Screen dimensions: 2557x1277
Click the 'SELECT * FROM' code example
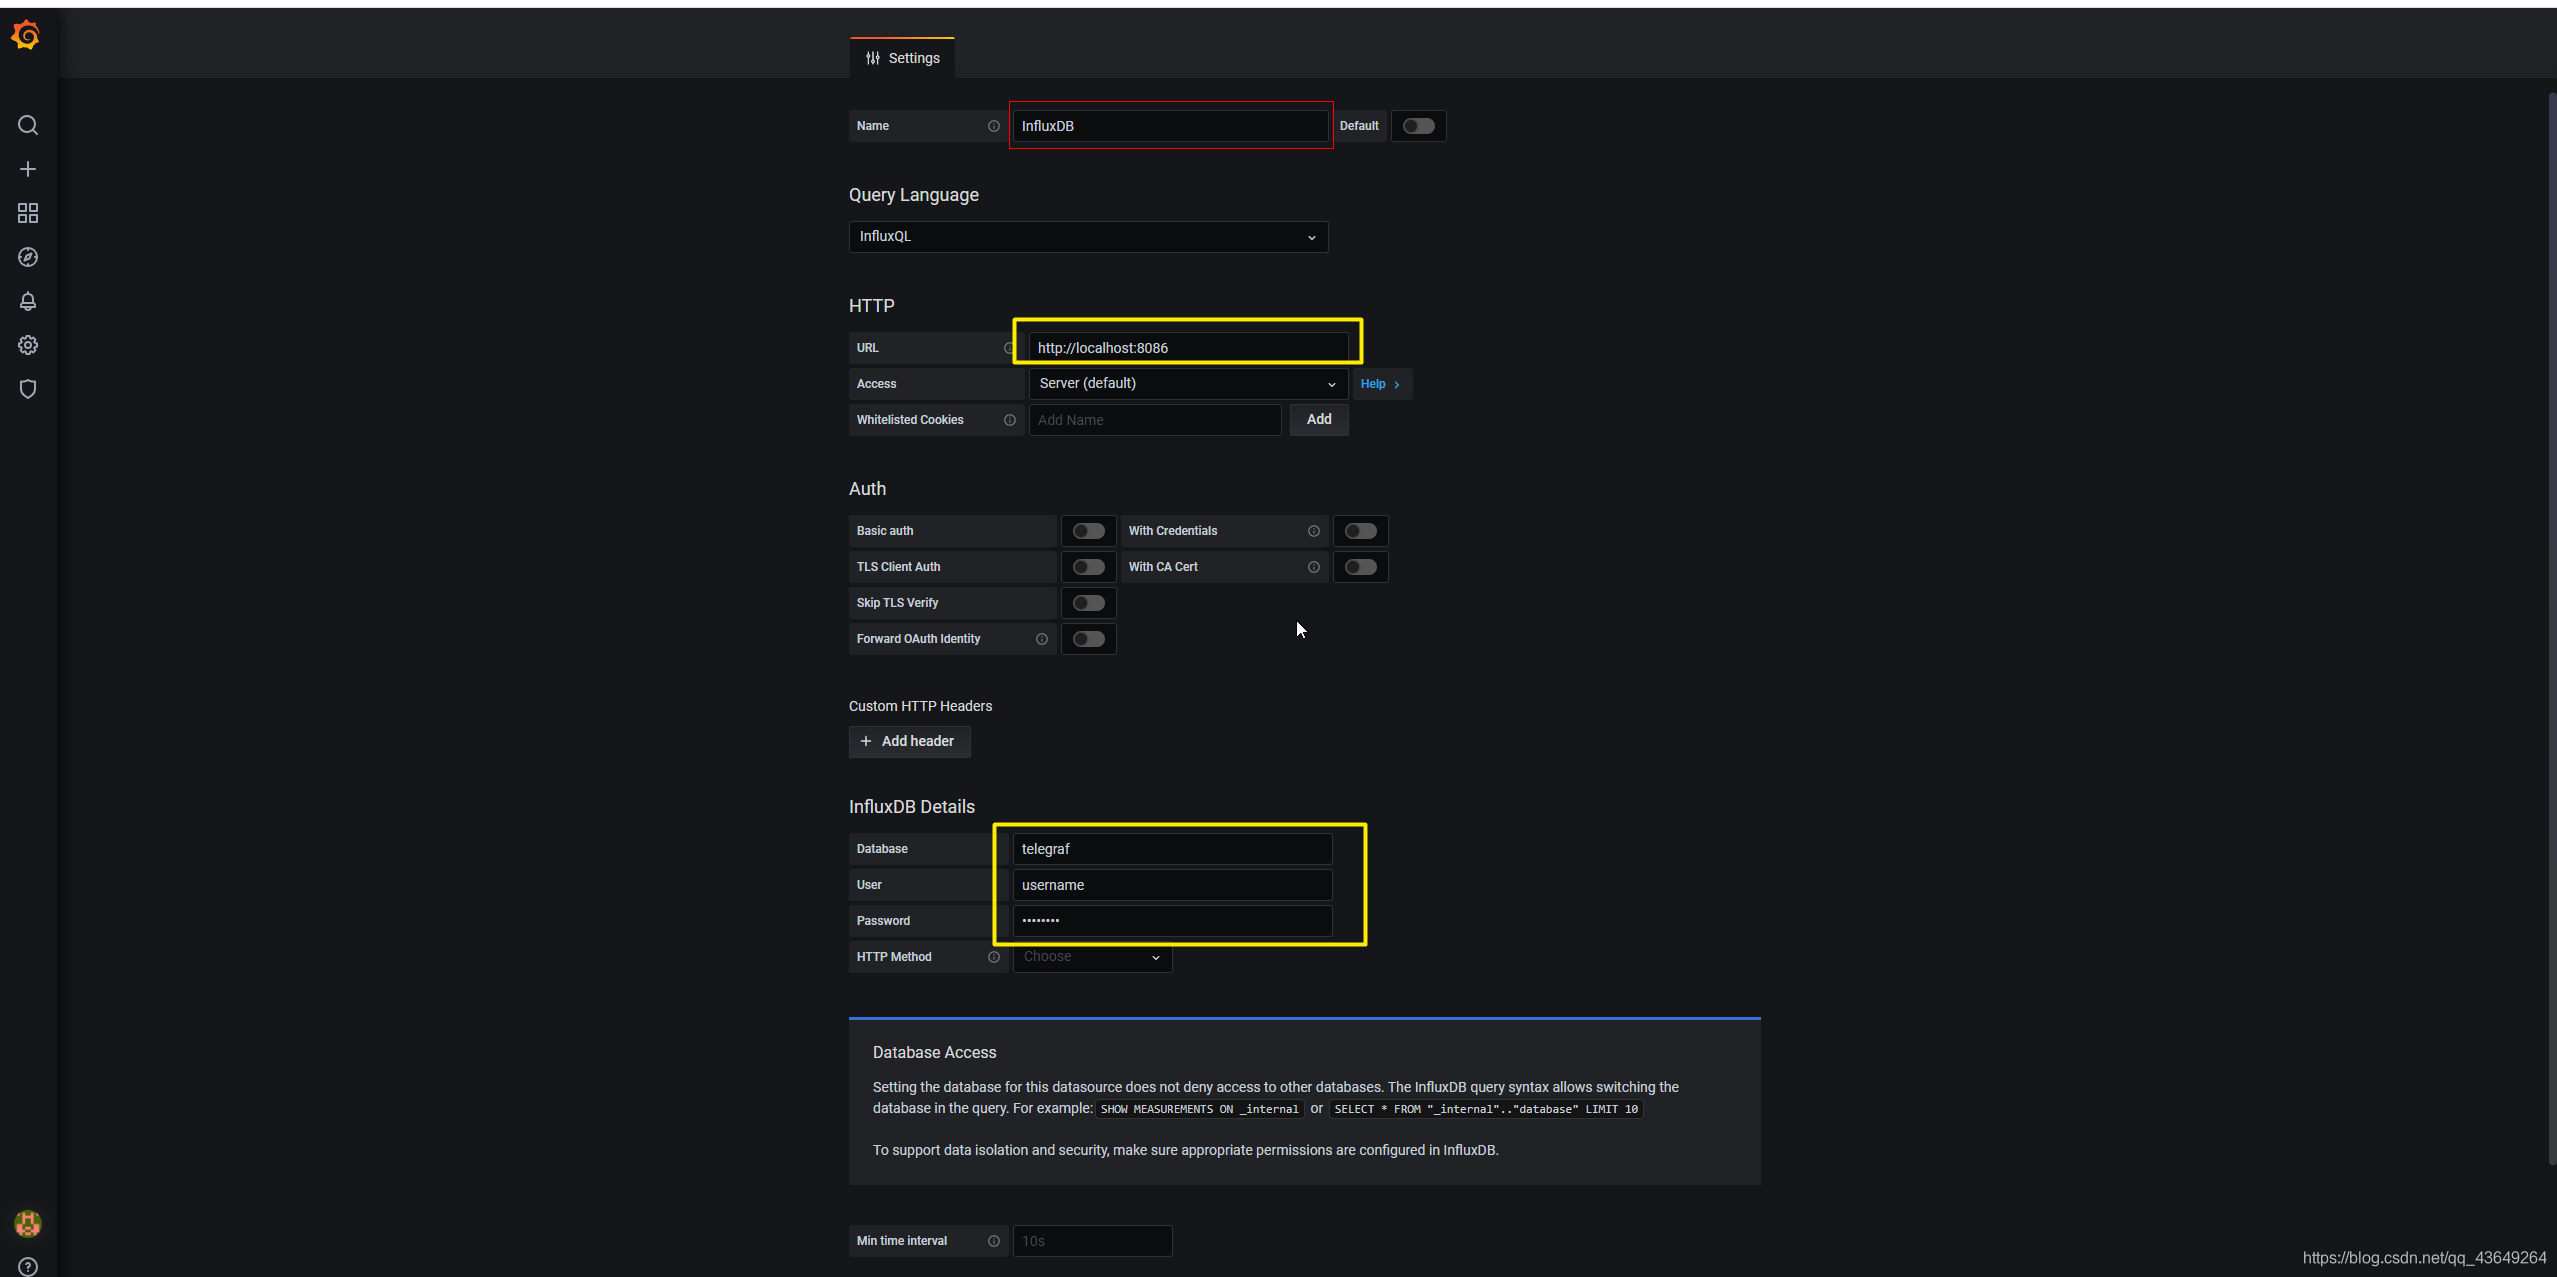[x=1486, y=1109]
